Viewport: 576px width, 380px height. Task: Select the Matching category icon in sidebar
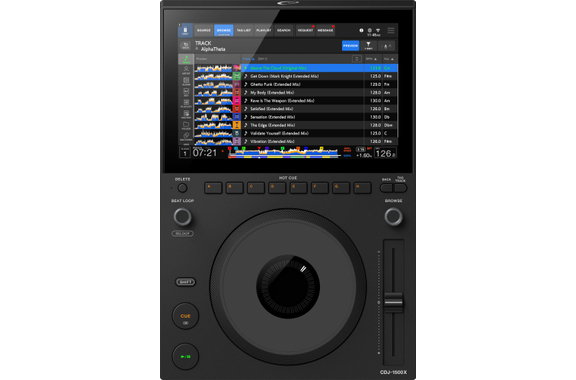click(x=186, y=137)
